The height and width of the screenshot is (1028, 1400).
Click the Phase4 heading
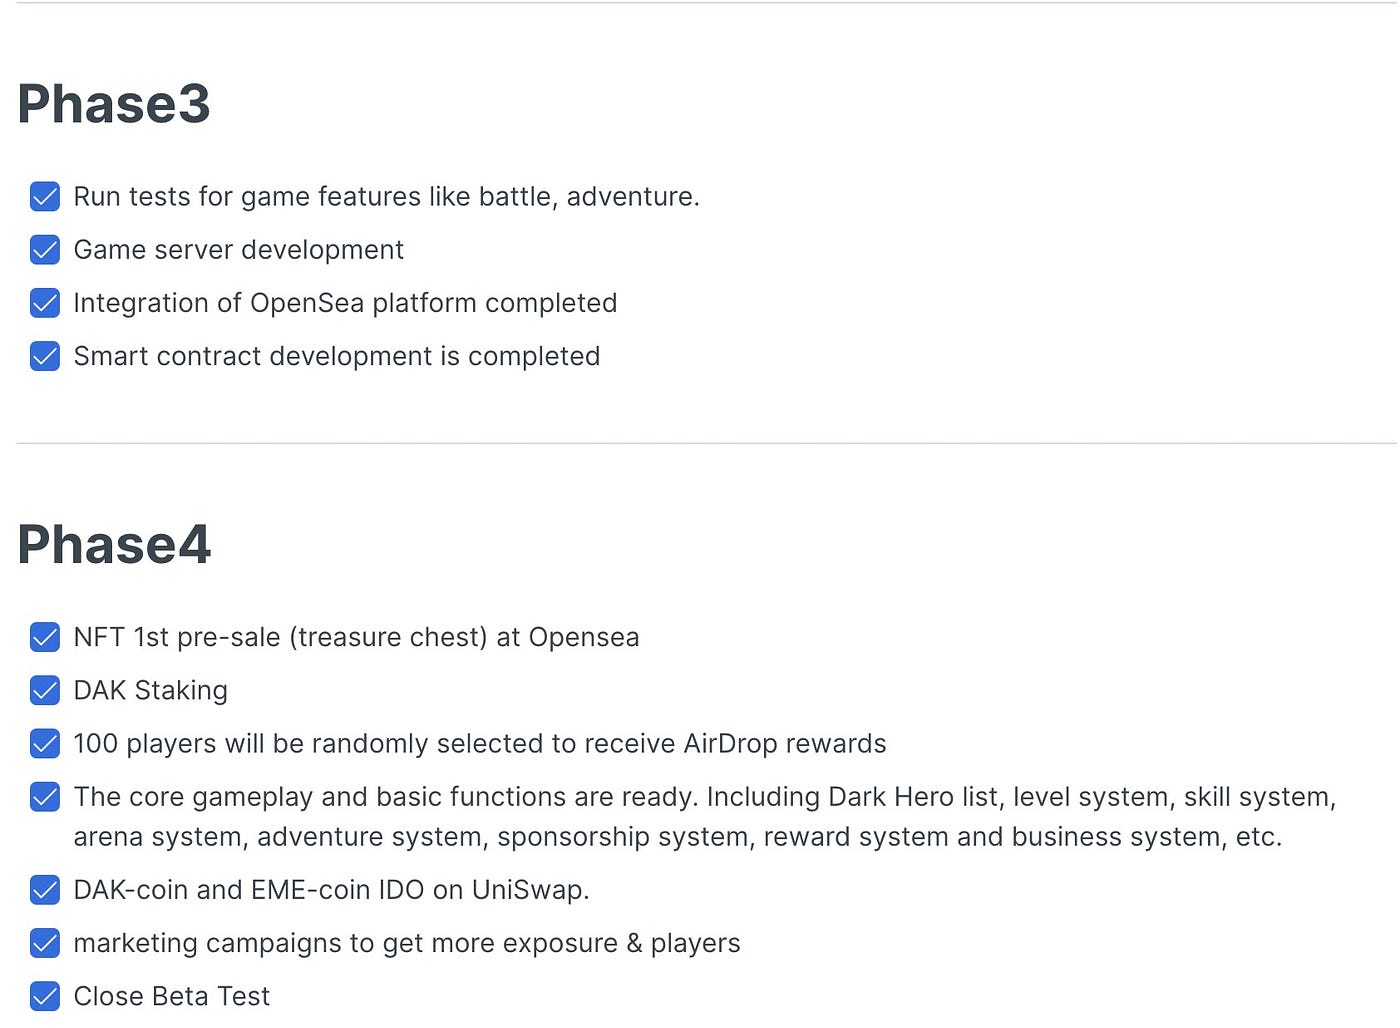click(x=114, y=545)
